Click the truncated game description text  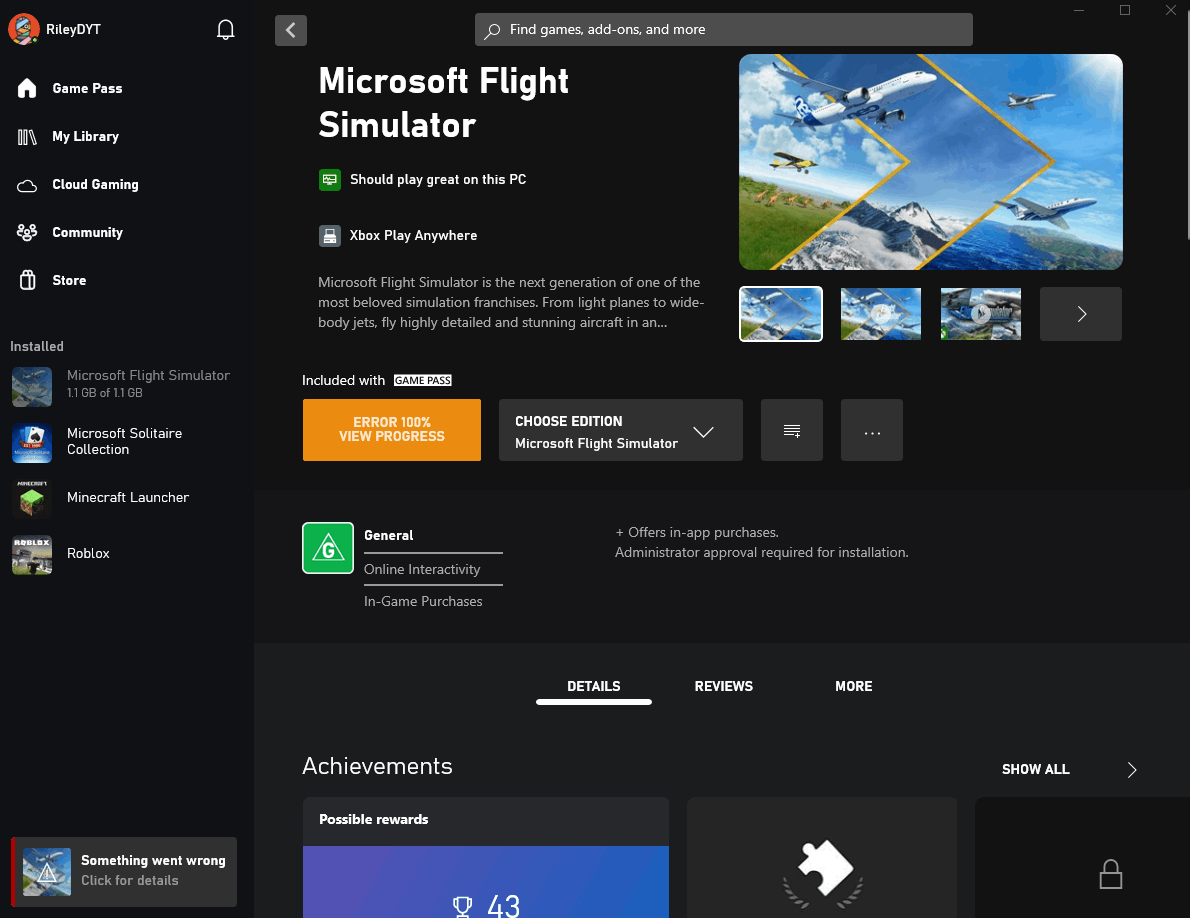[511, 303]
